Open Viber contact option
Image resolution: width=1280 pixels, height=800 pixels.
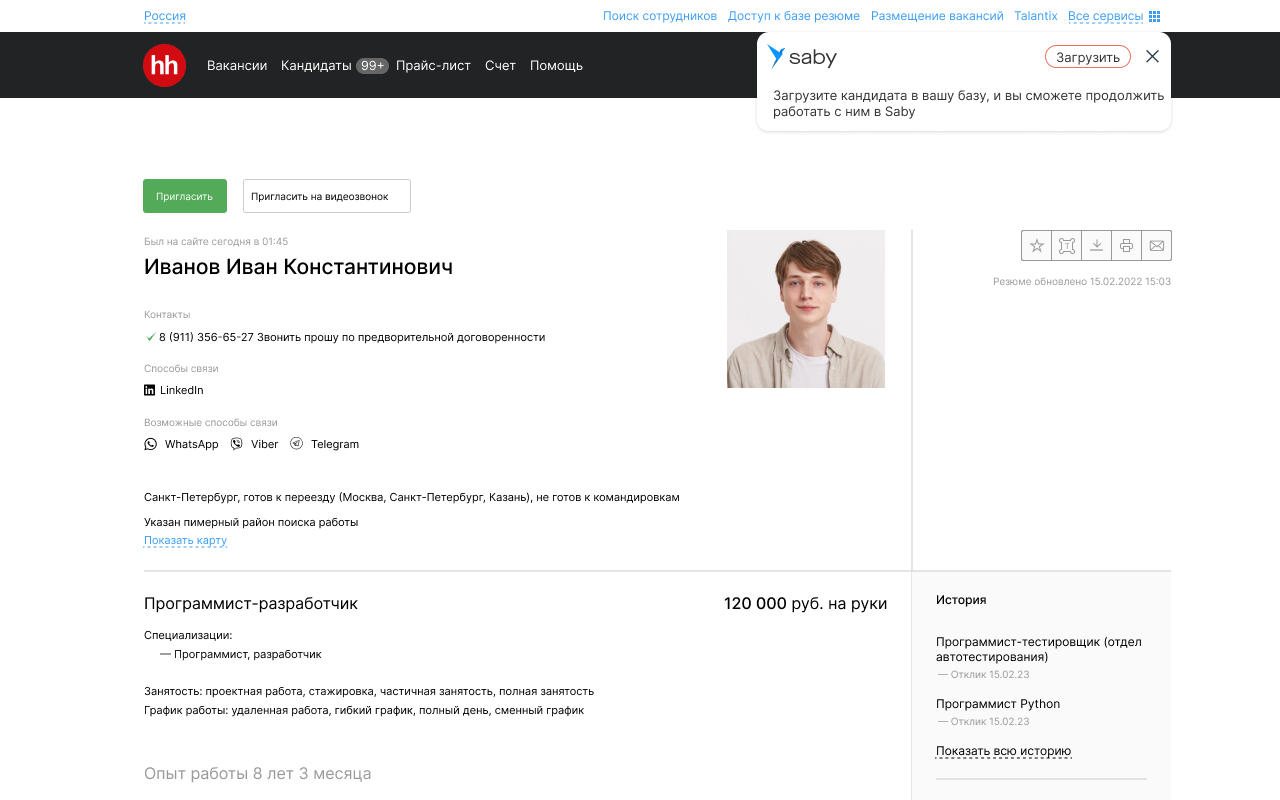click(x=254, y=444)
